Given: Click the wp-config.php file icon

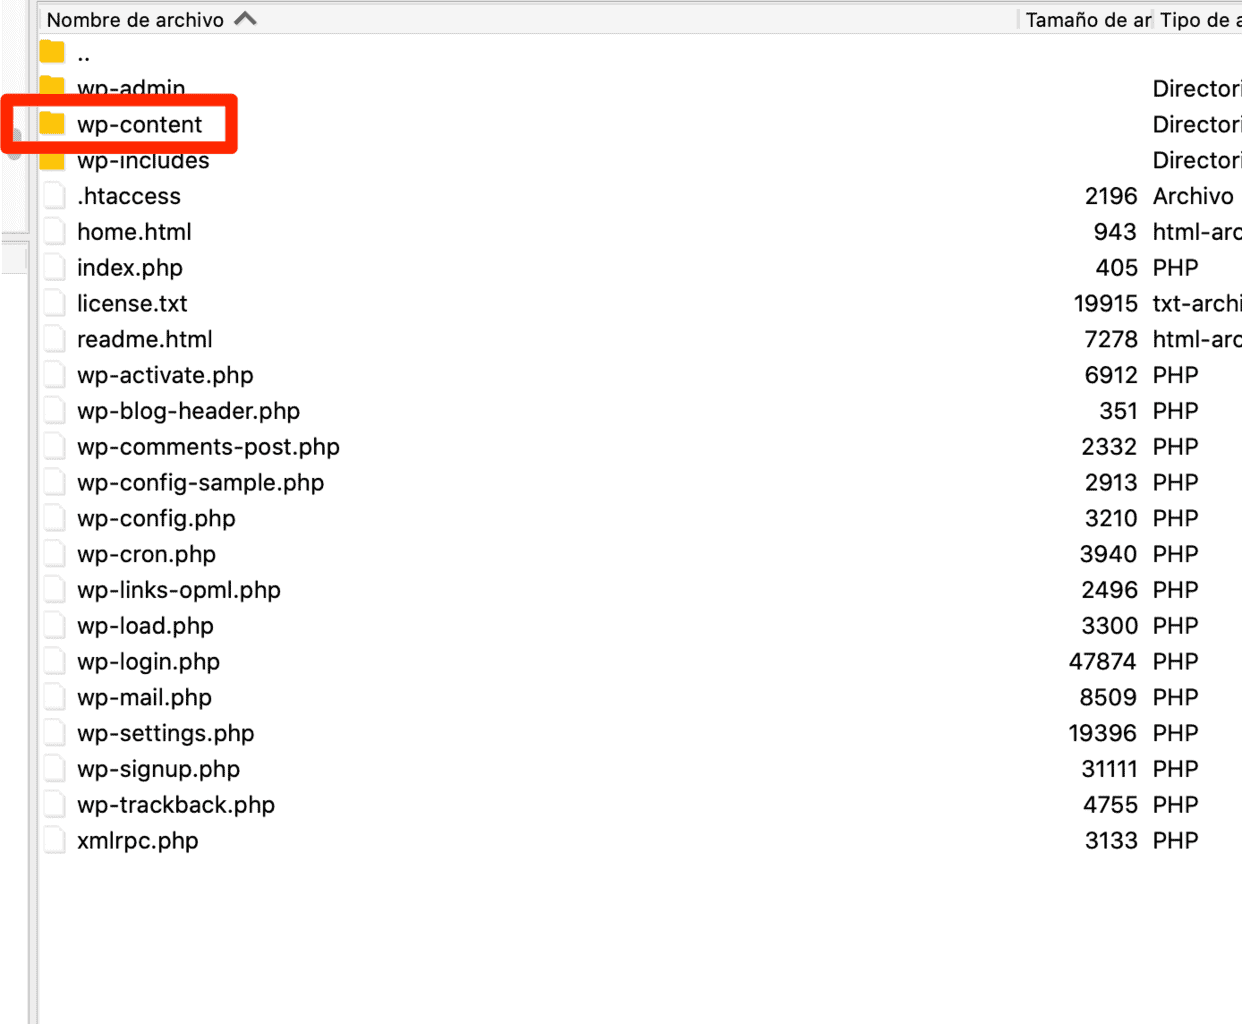Looking at the screenshot, I should click(55, 518).
